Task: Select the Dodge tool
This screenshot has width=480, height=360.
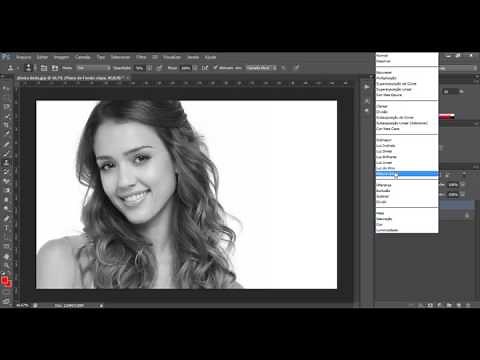Action: [6, 209]
